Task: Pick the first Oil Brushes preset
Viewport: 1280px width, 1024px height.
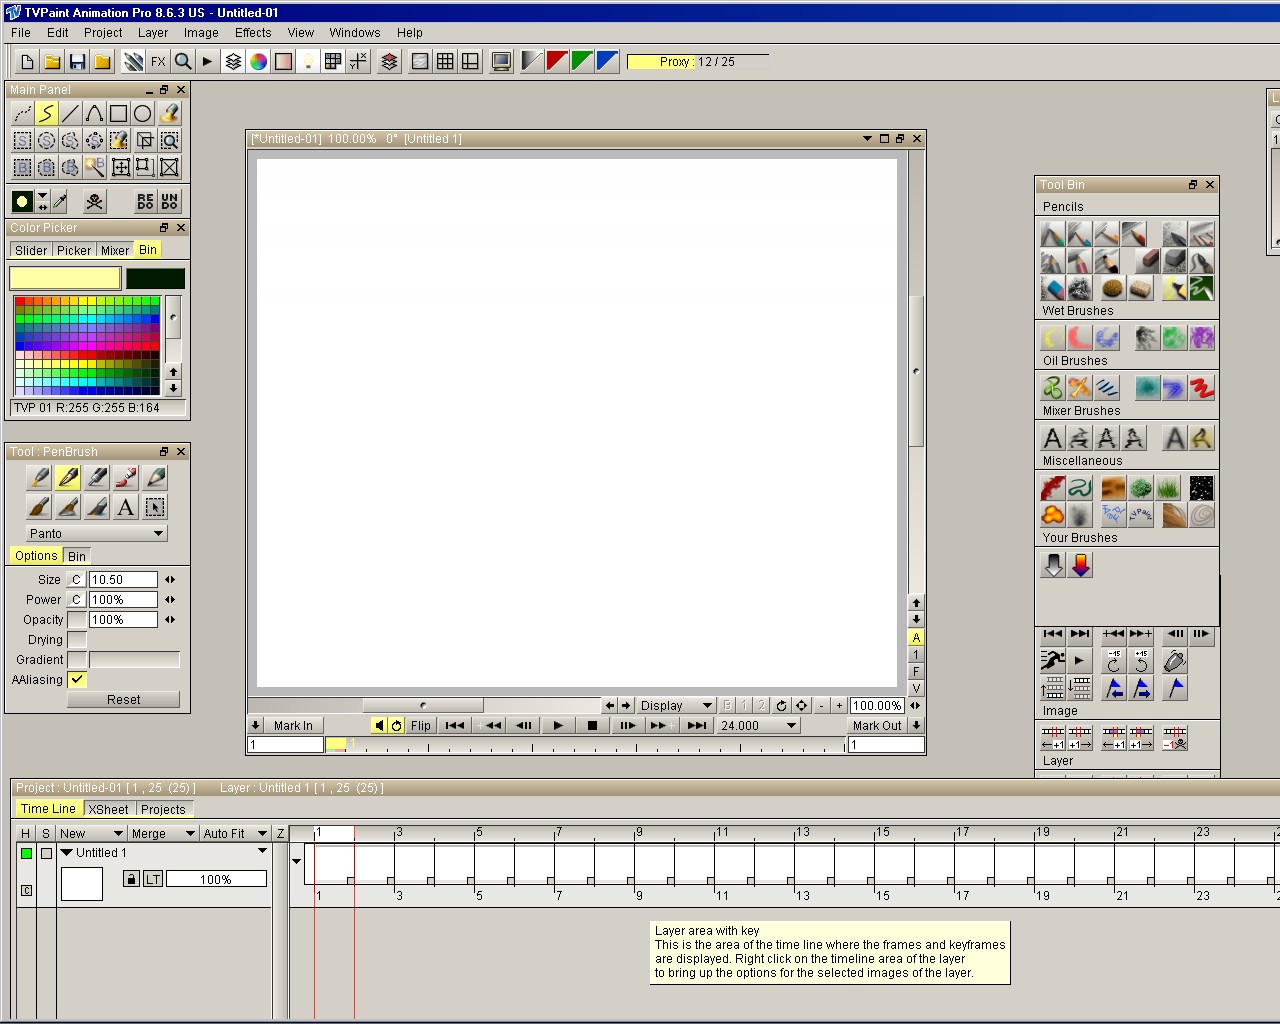Action: (x=1052, y=387)
